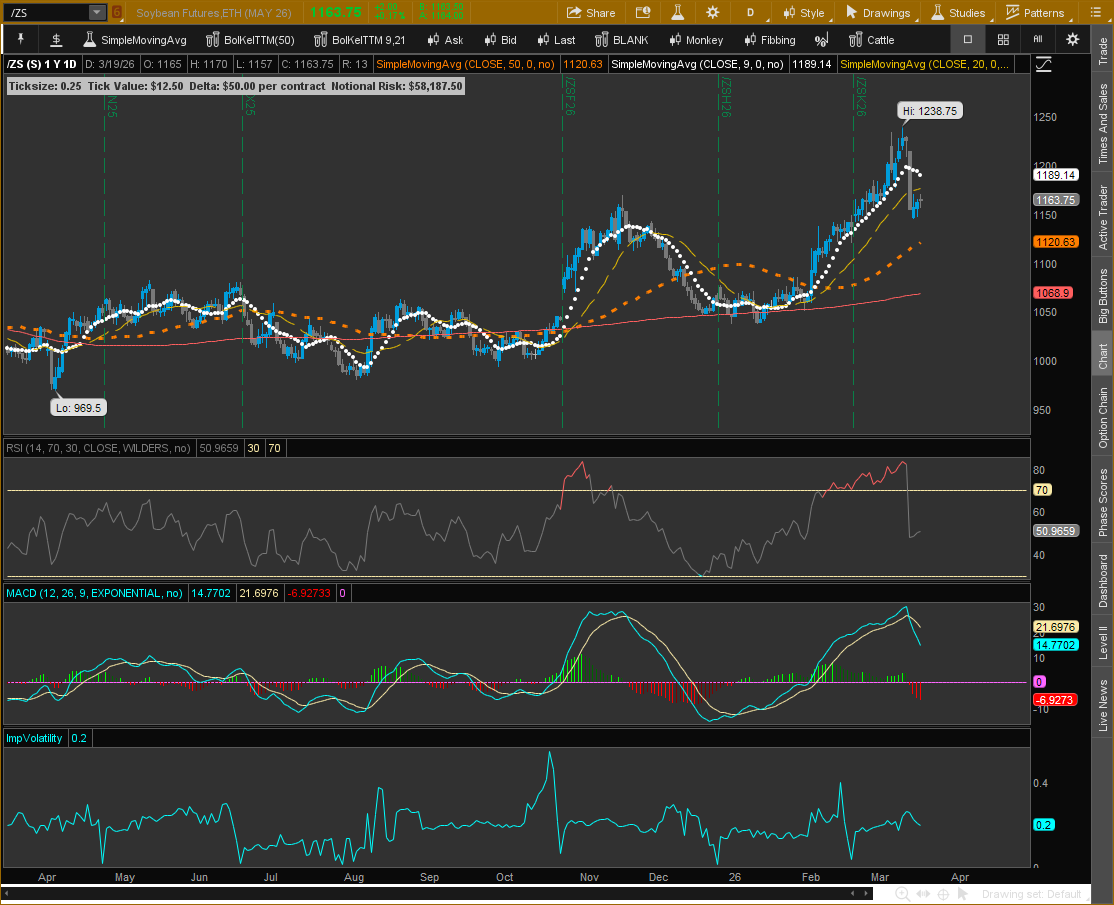This screenshot has height=905, width=1114.
Task: Open chart settings gear beside timeframe D
Action: click(713, 13)
